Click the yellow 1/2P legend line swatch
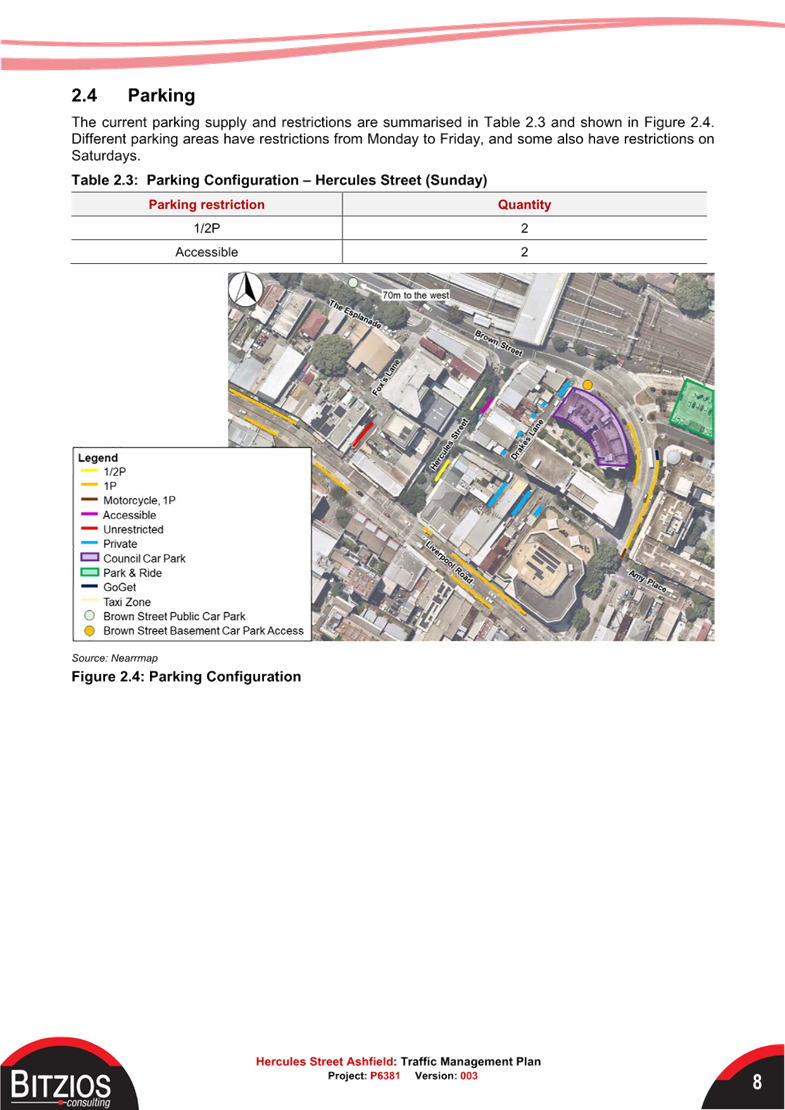The height and width of the screenshot is (1110, 785). [89, 471]
